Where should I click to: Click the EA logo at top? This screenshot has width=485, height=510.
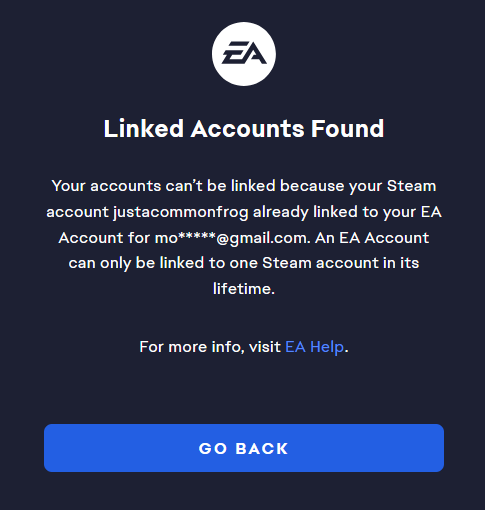coord(244,54)
